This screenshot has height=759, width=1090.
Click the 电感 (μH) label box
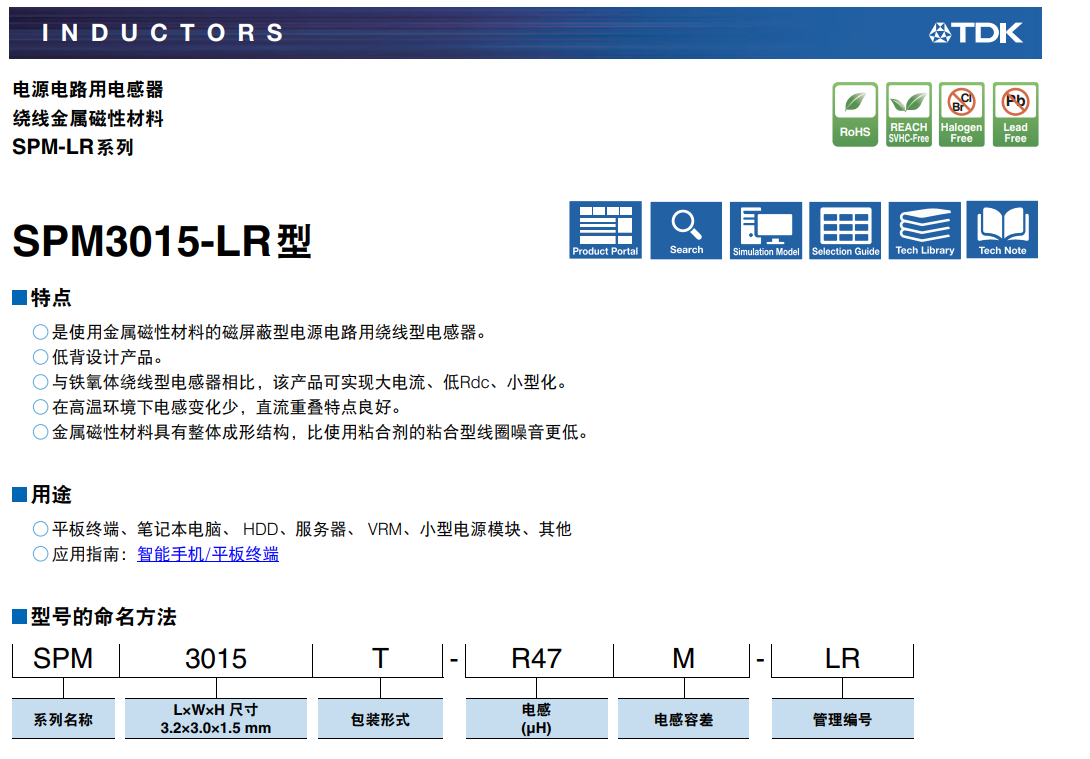537,719
